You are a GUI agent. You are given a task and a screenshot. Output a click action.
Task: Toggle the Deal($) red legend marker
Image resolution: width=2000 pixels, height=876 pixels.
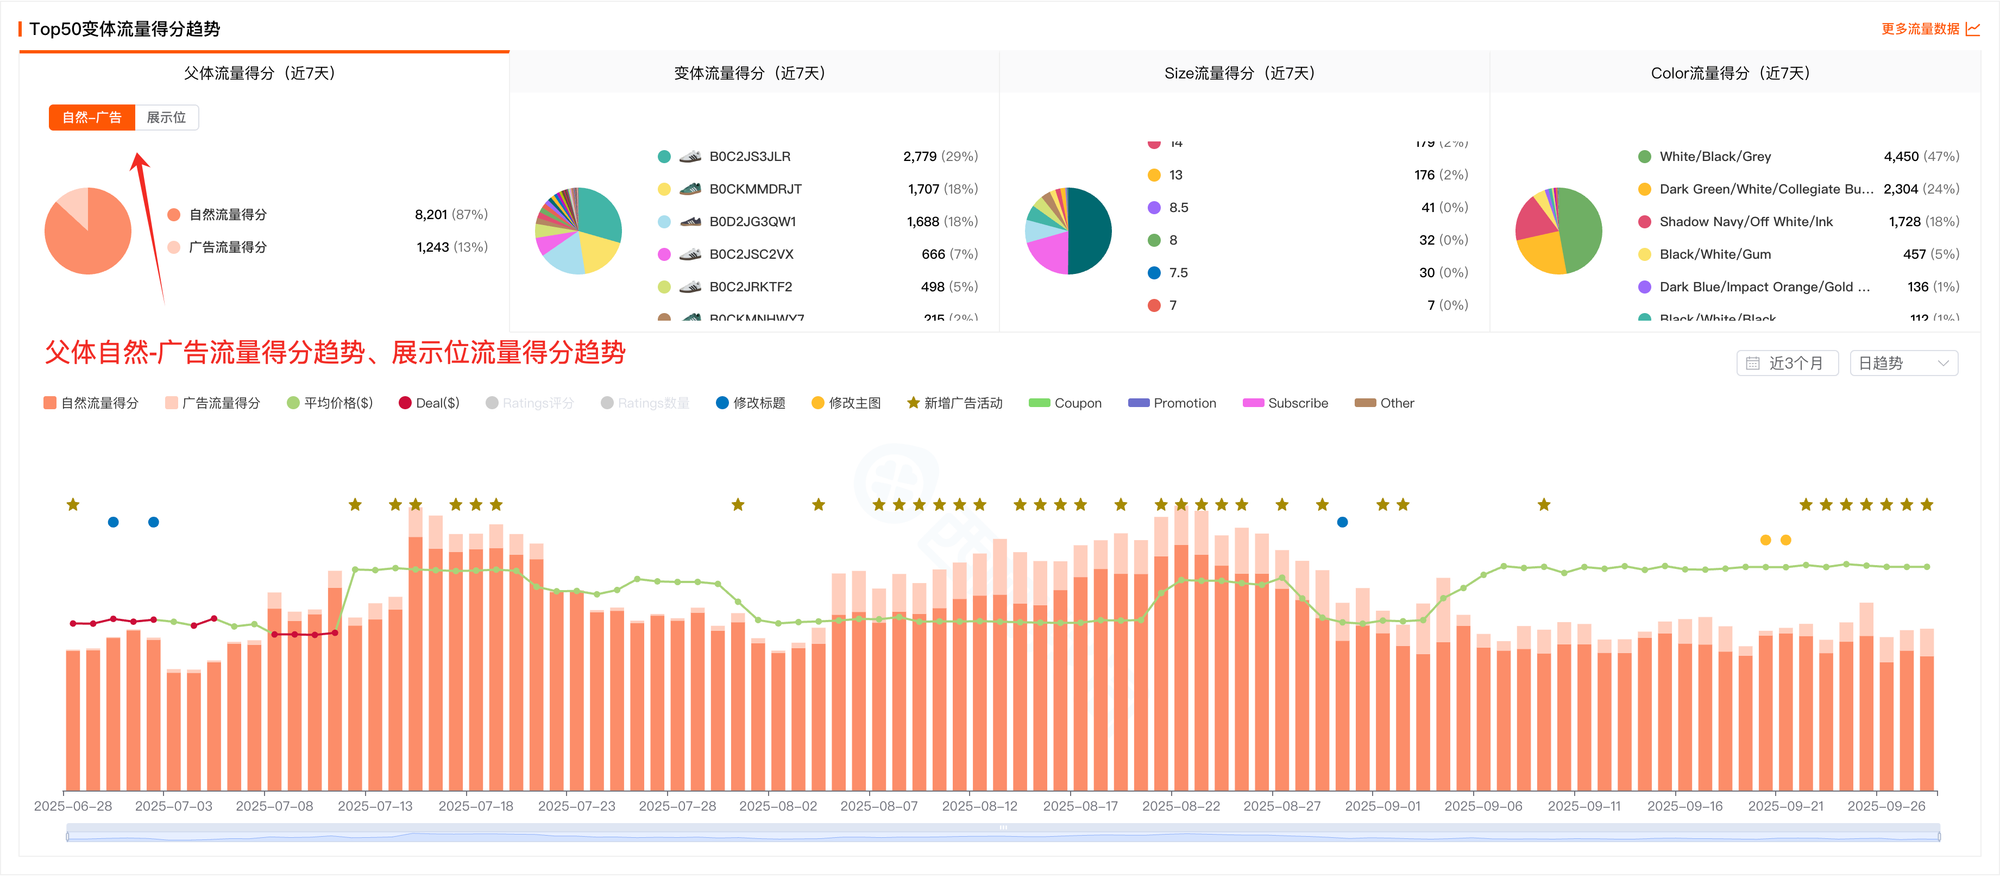[405, 403]
